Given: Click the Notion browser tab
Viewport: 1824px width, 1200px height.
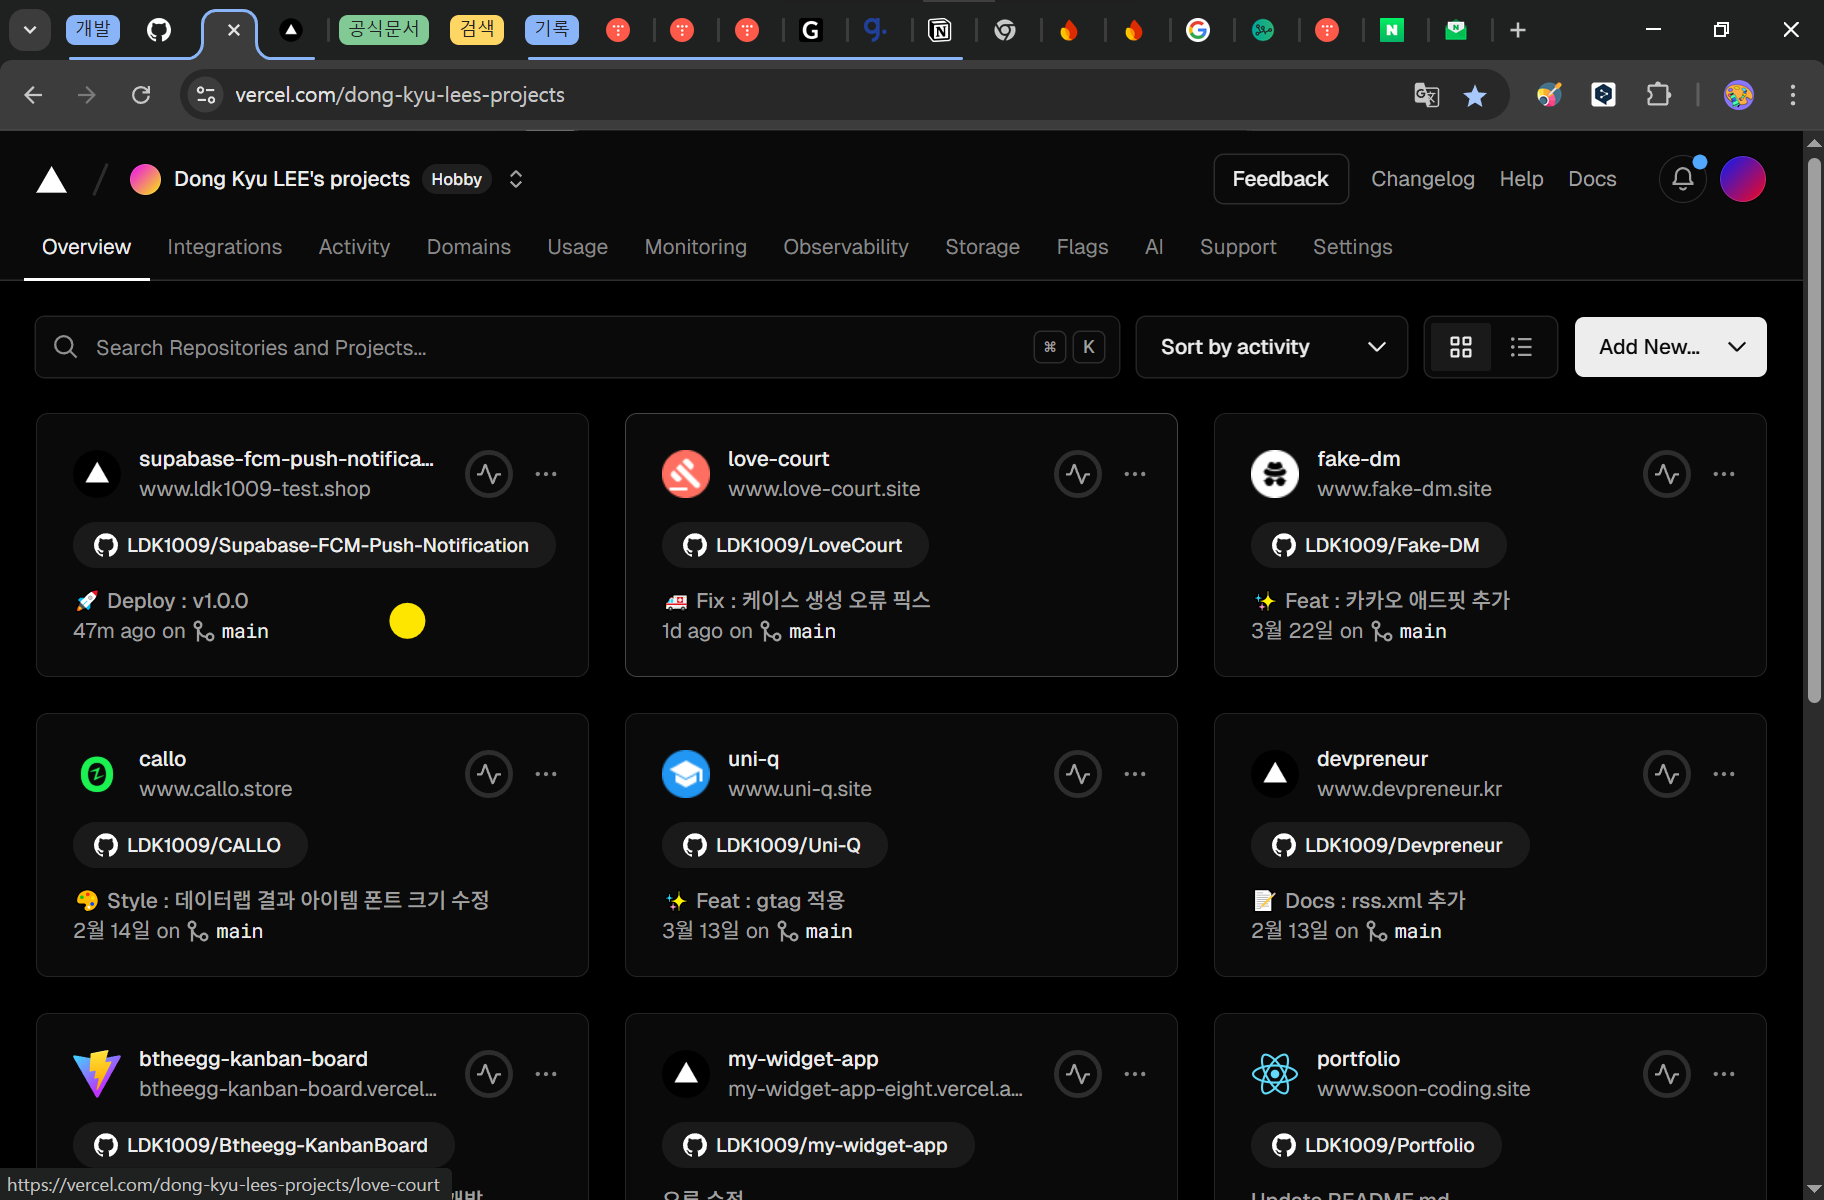Looking at the screenshot, I should pos(940,30).
